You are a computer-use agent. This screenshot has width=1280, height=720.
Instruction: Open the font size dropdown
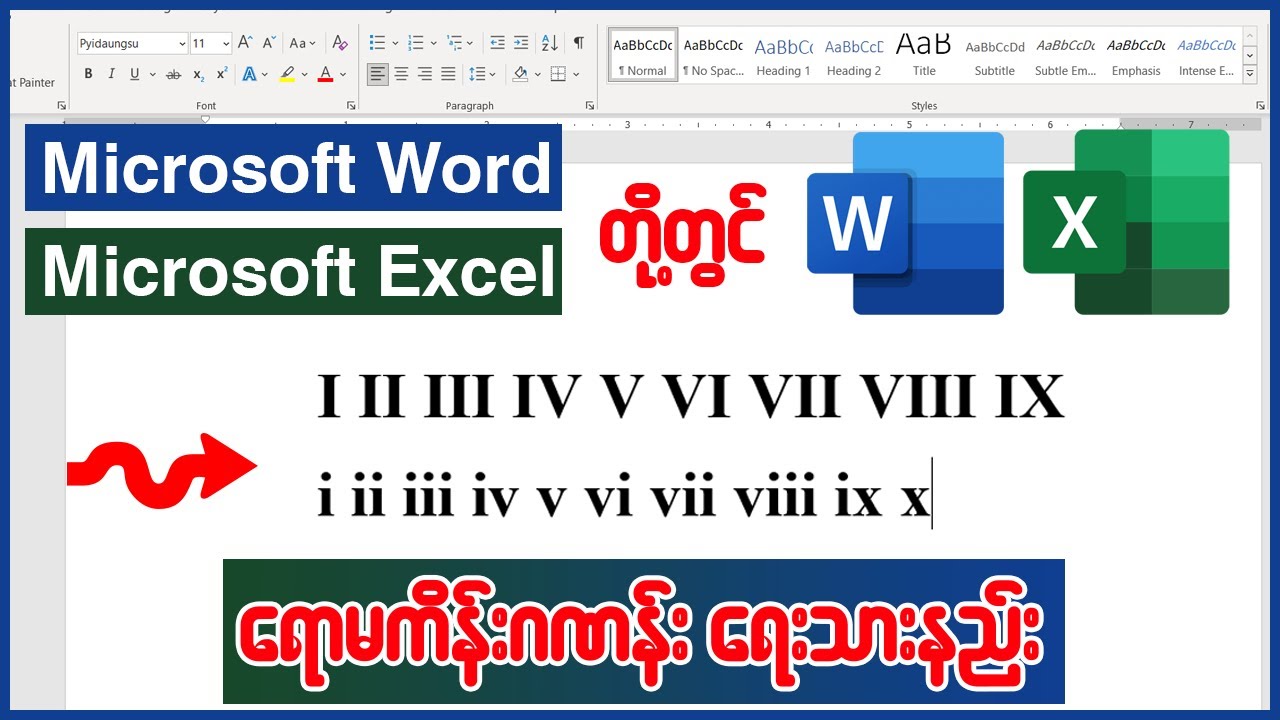226,43
